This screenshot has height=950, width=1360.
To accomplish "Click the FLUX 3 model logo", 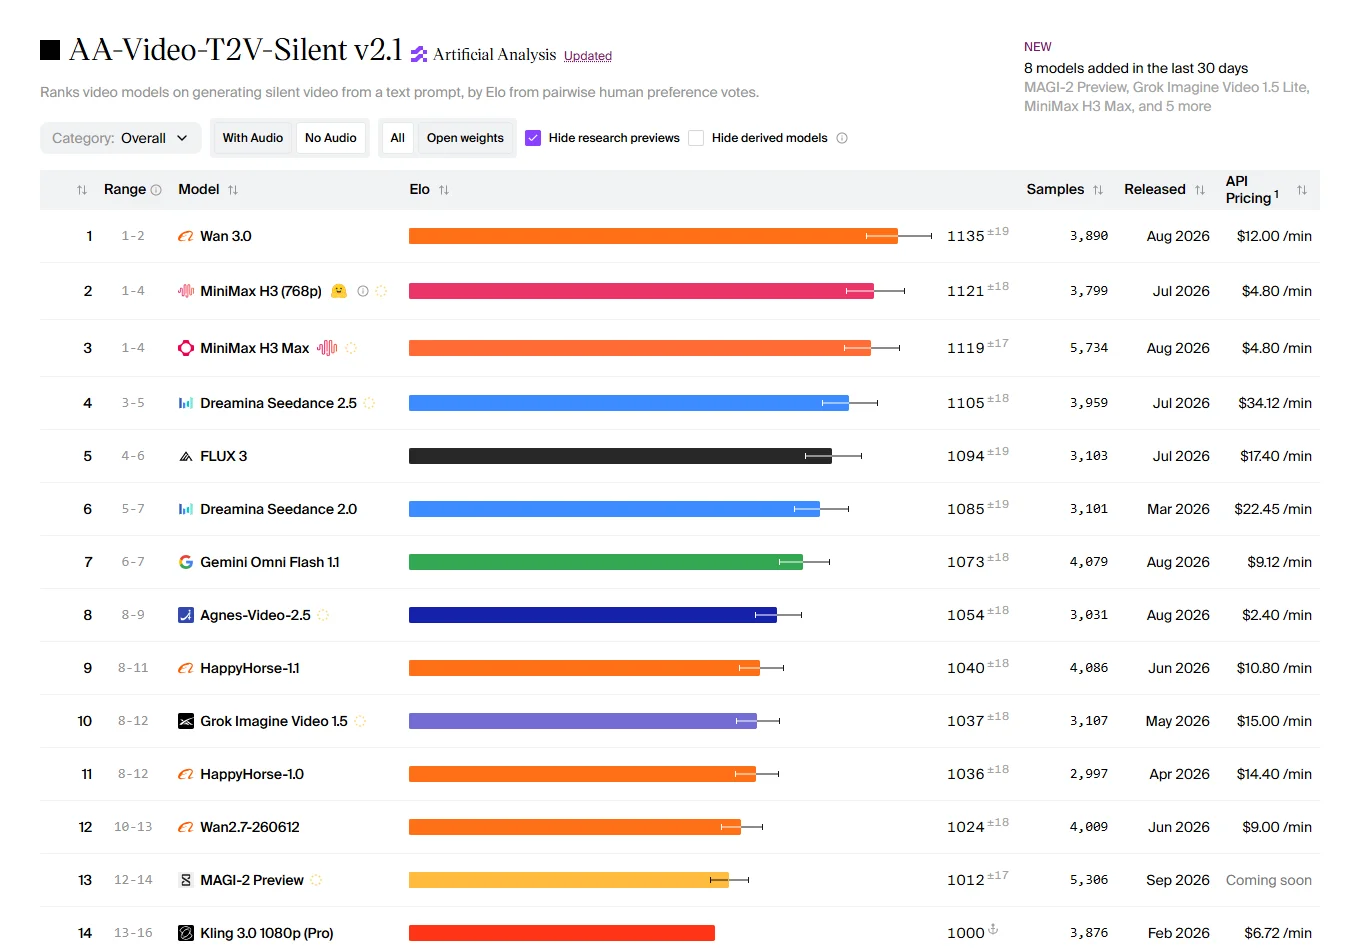I will (x=185, y=456).
